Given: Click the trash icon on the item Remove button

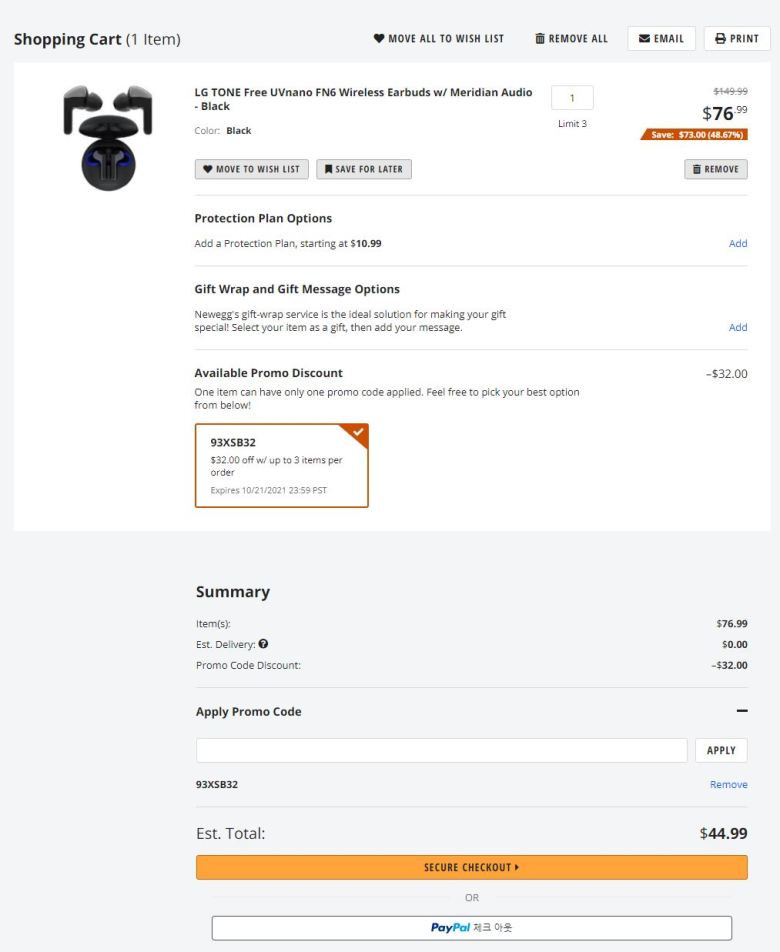Looking at the screenshot, I should tap(697, 169).
